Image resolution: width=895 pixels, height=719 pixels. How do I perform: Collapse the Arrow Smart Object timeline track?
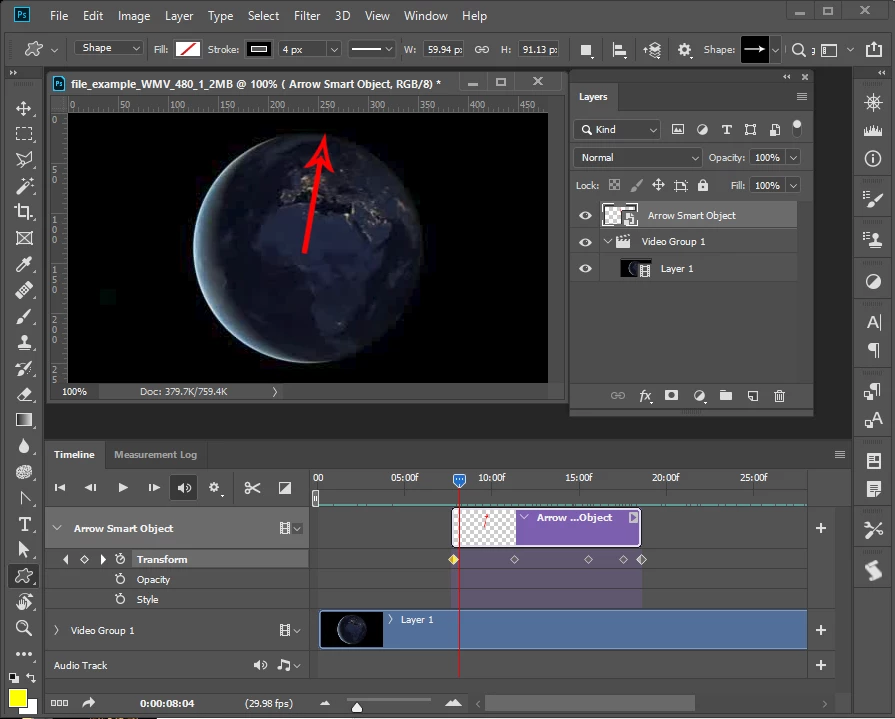click(x=57, y=529)
